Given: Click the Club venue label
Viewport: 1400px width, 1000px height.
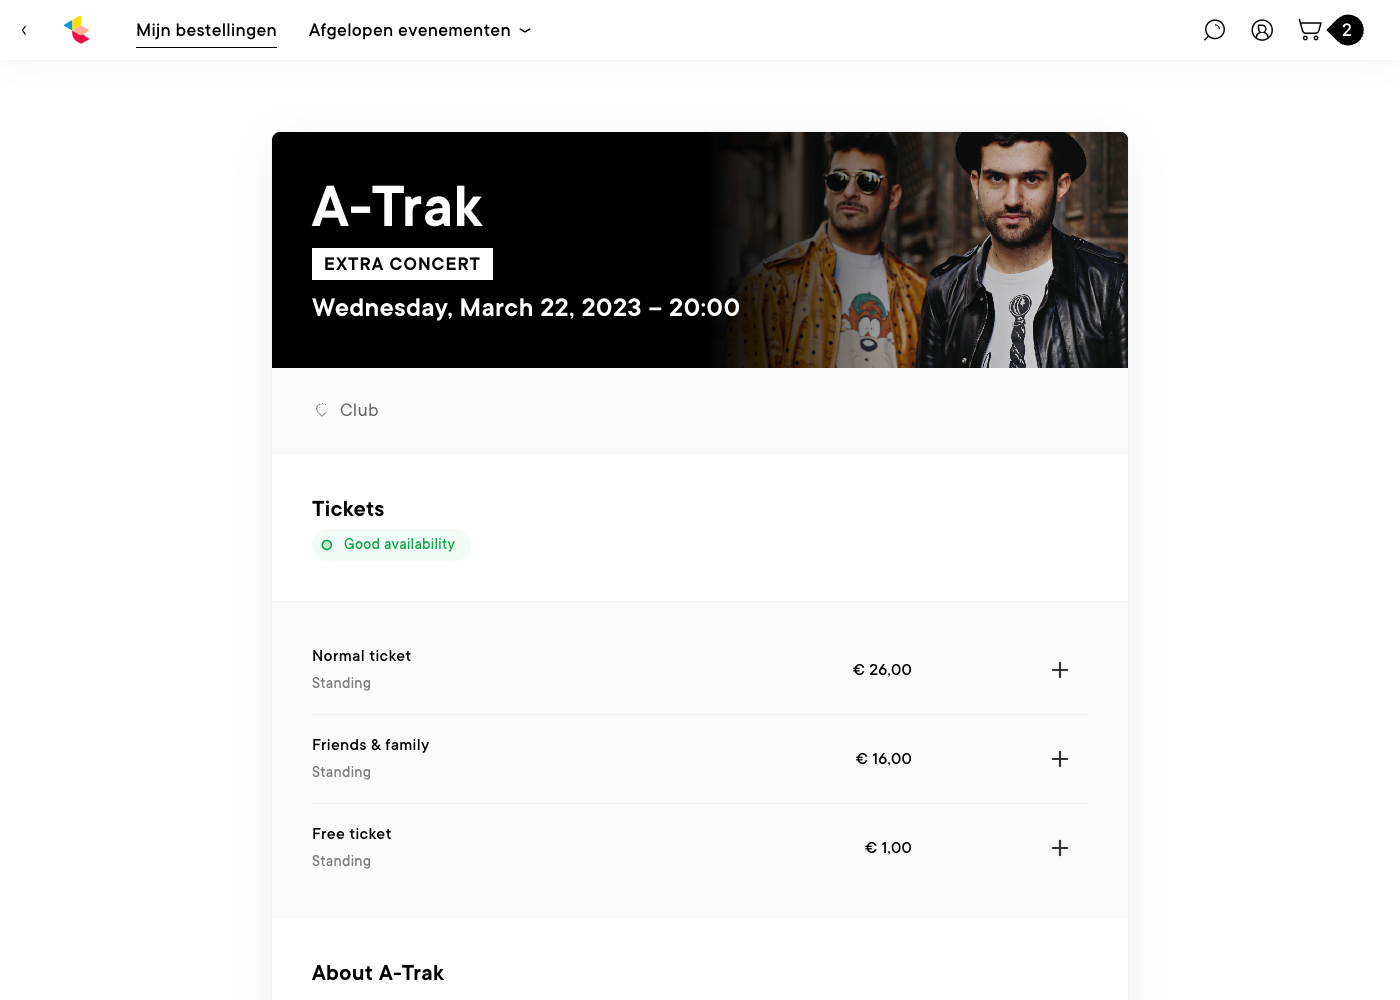Looking at the screenshot, I should click(x=359, y=410).
